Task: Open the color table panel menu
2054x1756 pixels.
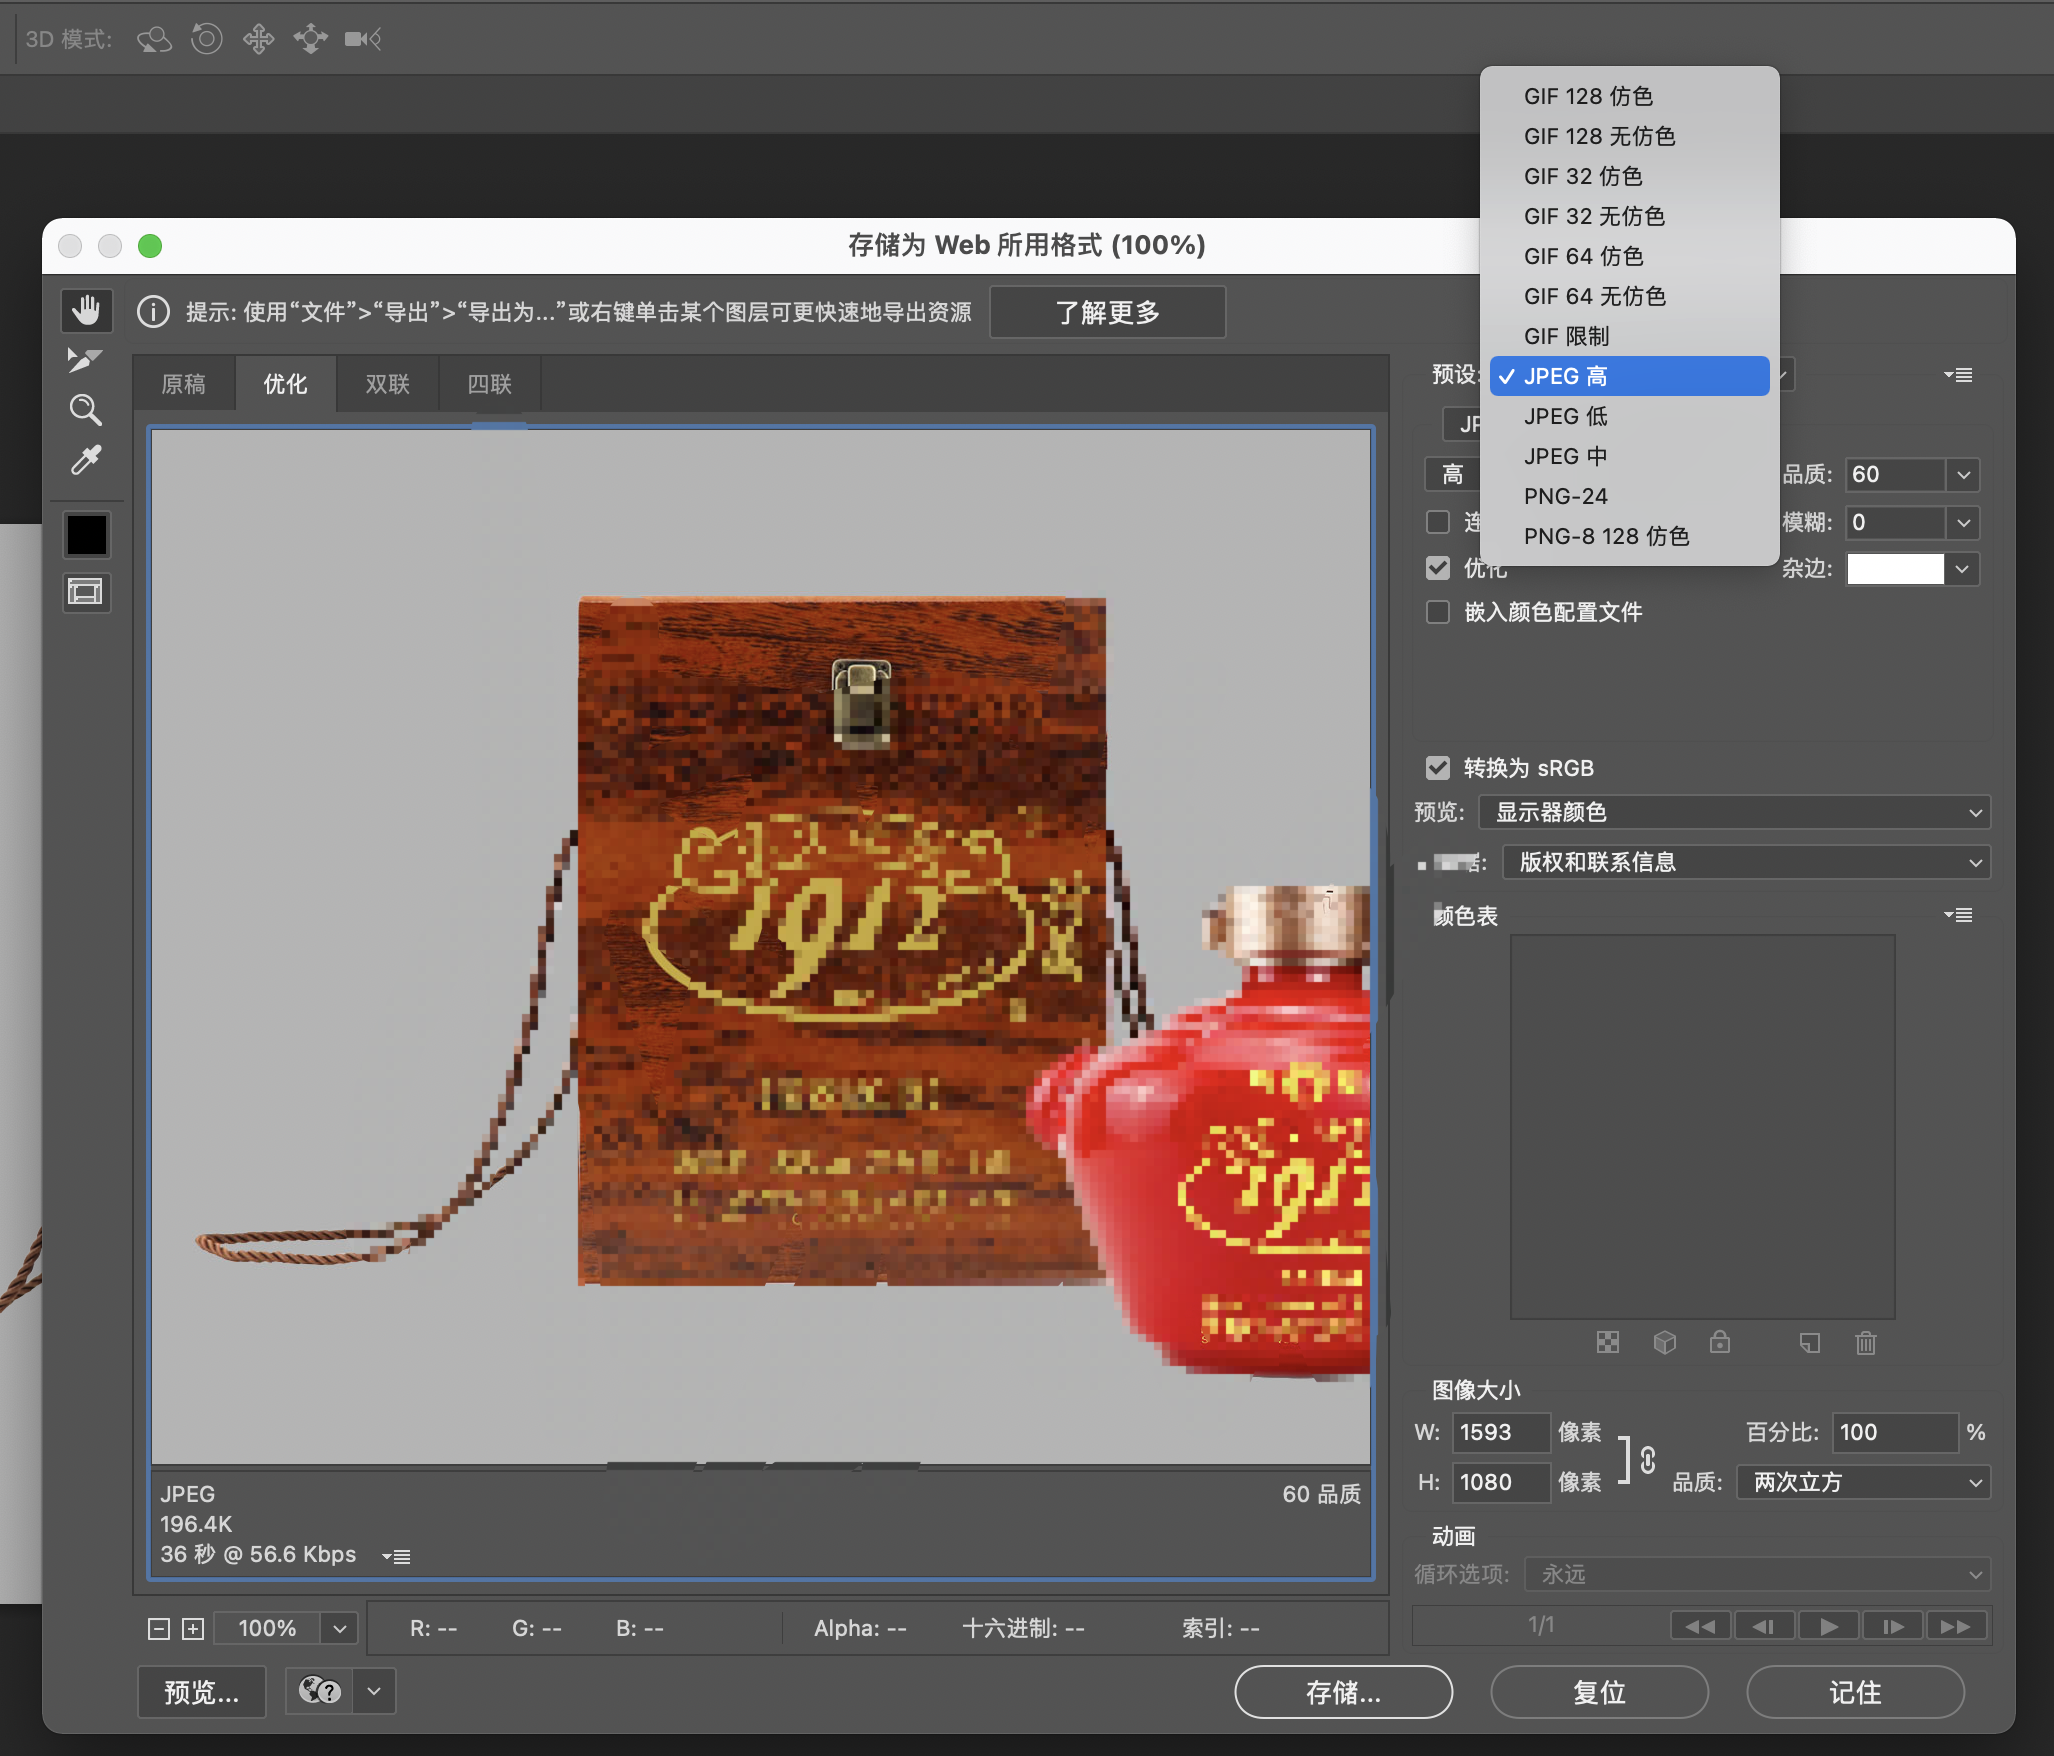Action: tap(1958, 915)
